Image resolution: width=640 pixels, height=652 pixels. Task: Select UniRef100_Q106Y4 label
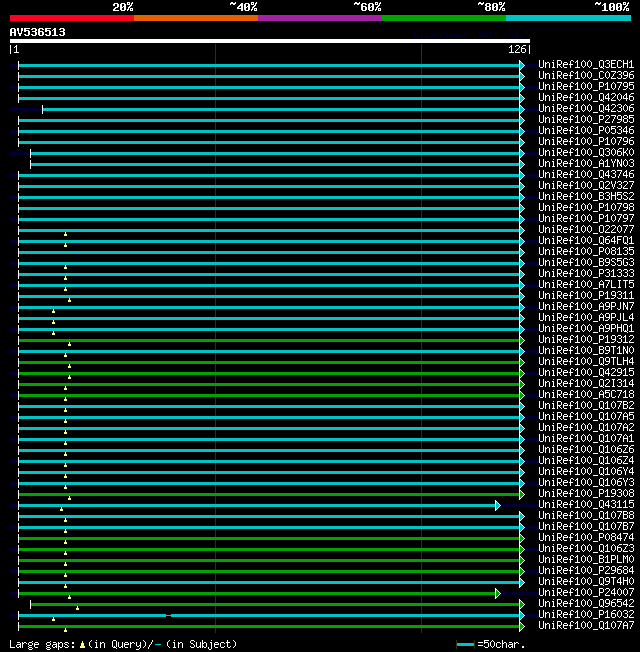(586, 472)
